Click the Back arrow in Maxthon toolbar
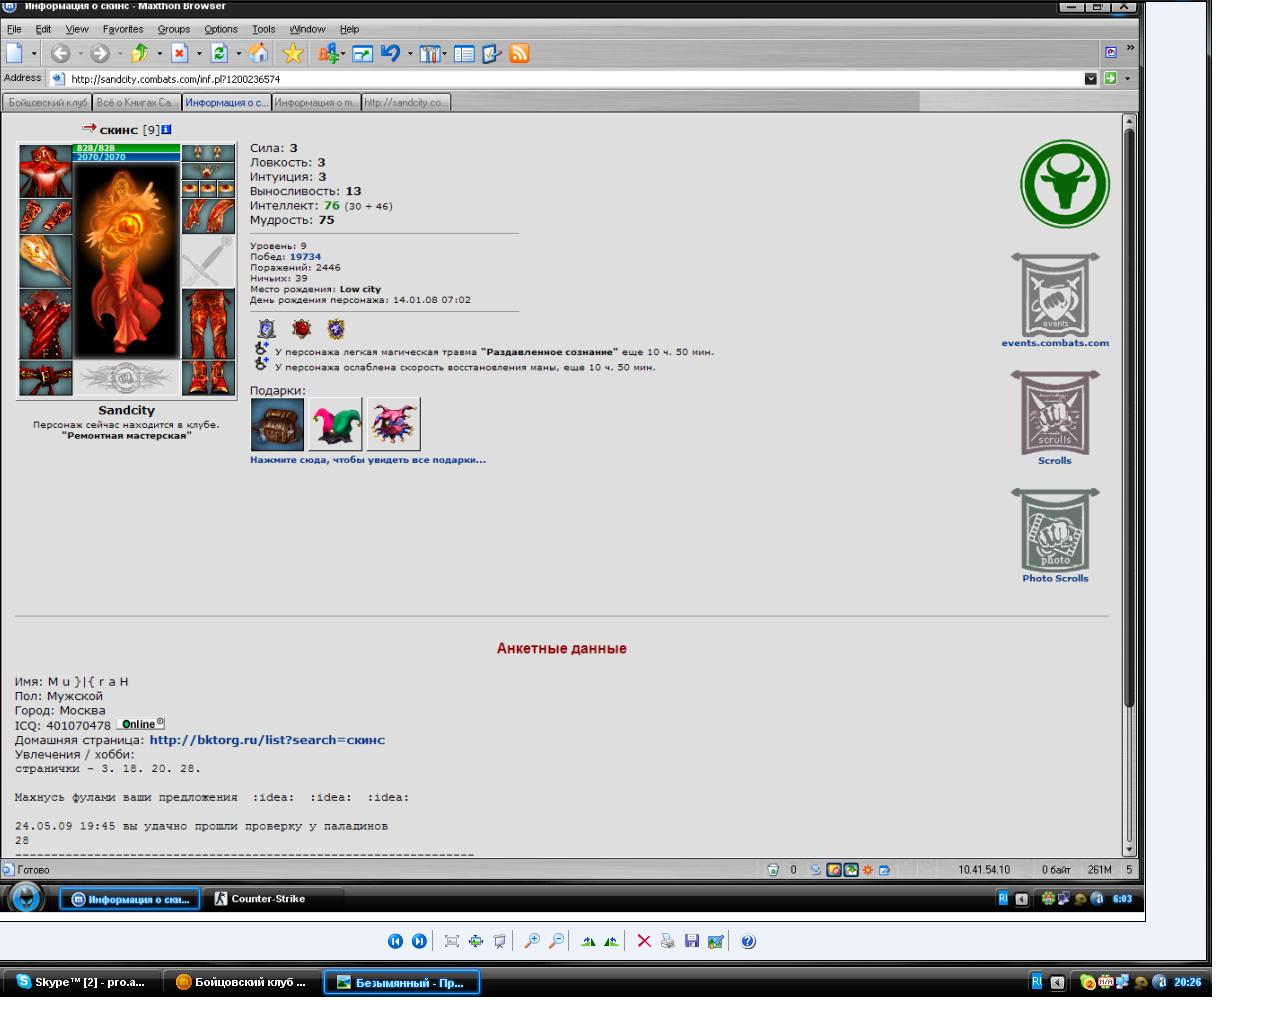Screen dimensions: 1280x1024 click(60, 54)
